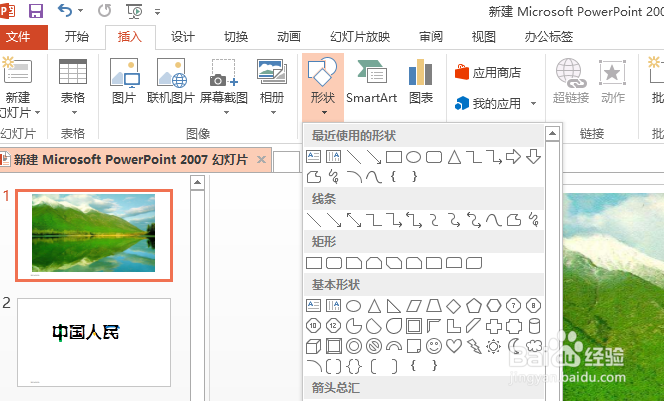664x401 pixels.
Task: Select the no-symbol prohibition shape
Action: pos(374,346)
